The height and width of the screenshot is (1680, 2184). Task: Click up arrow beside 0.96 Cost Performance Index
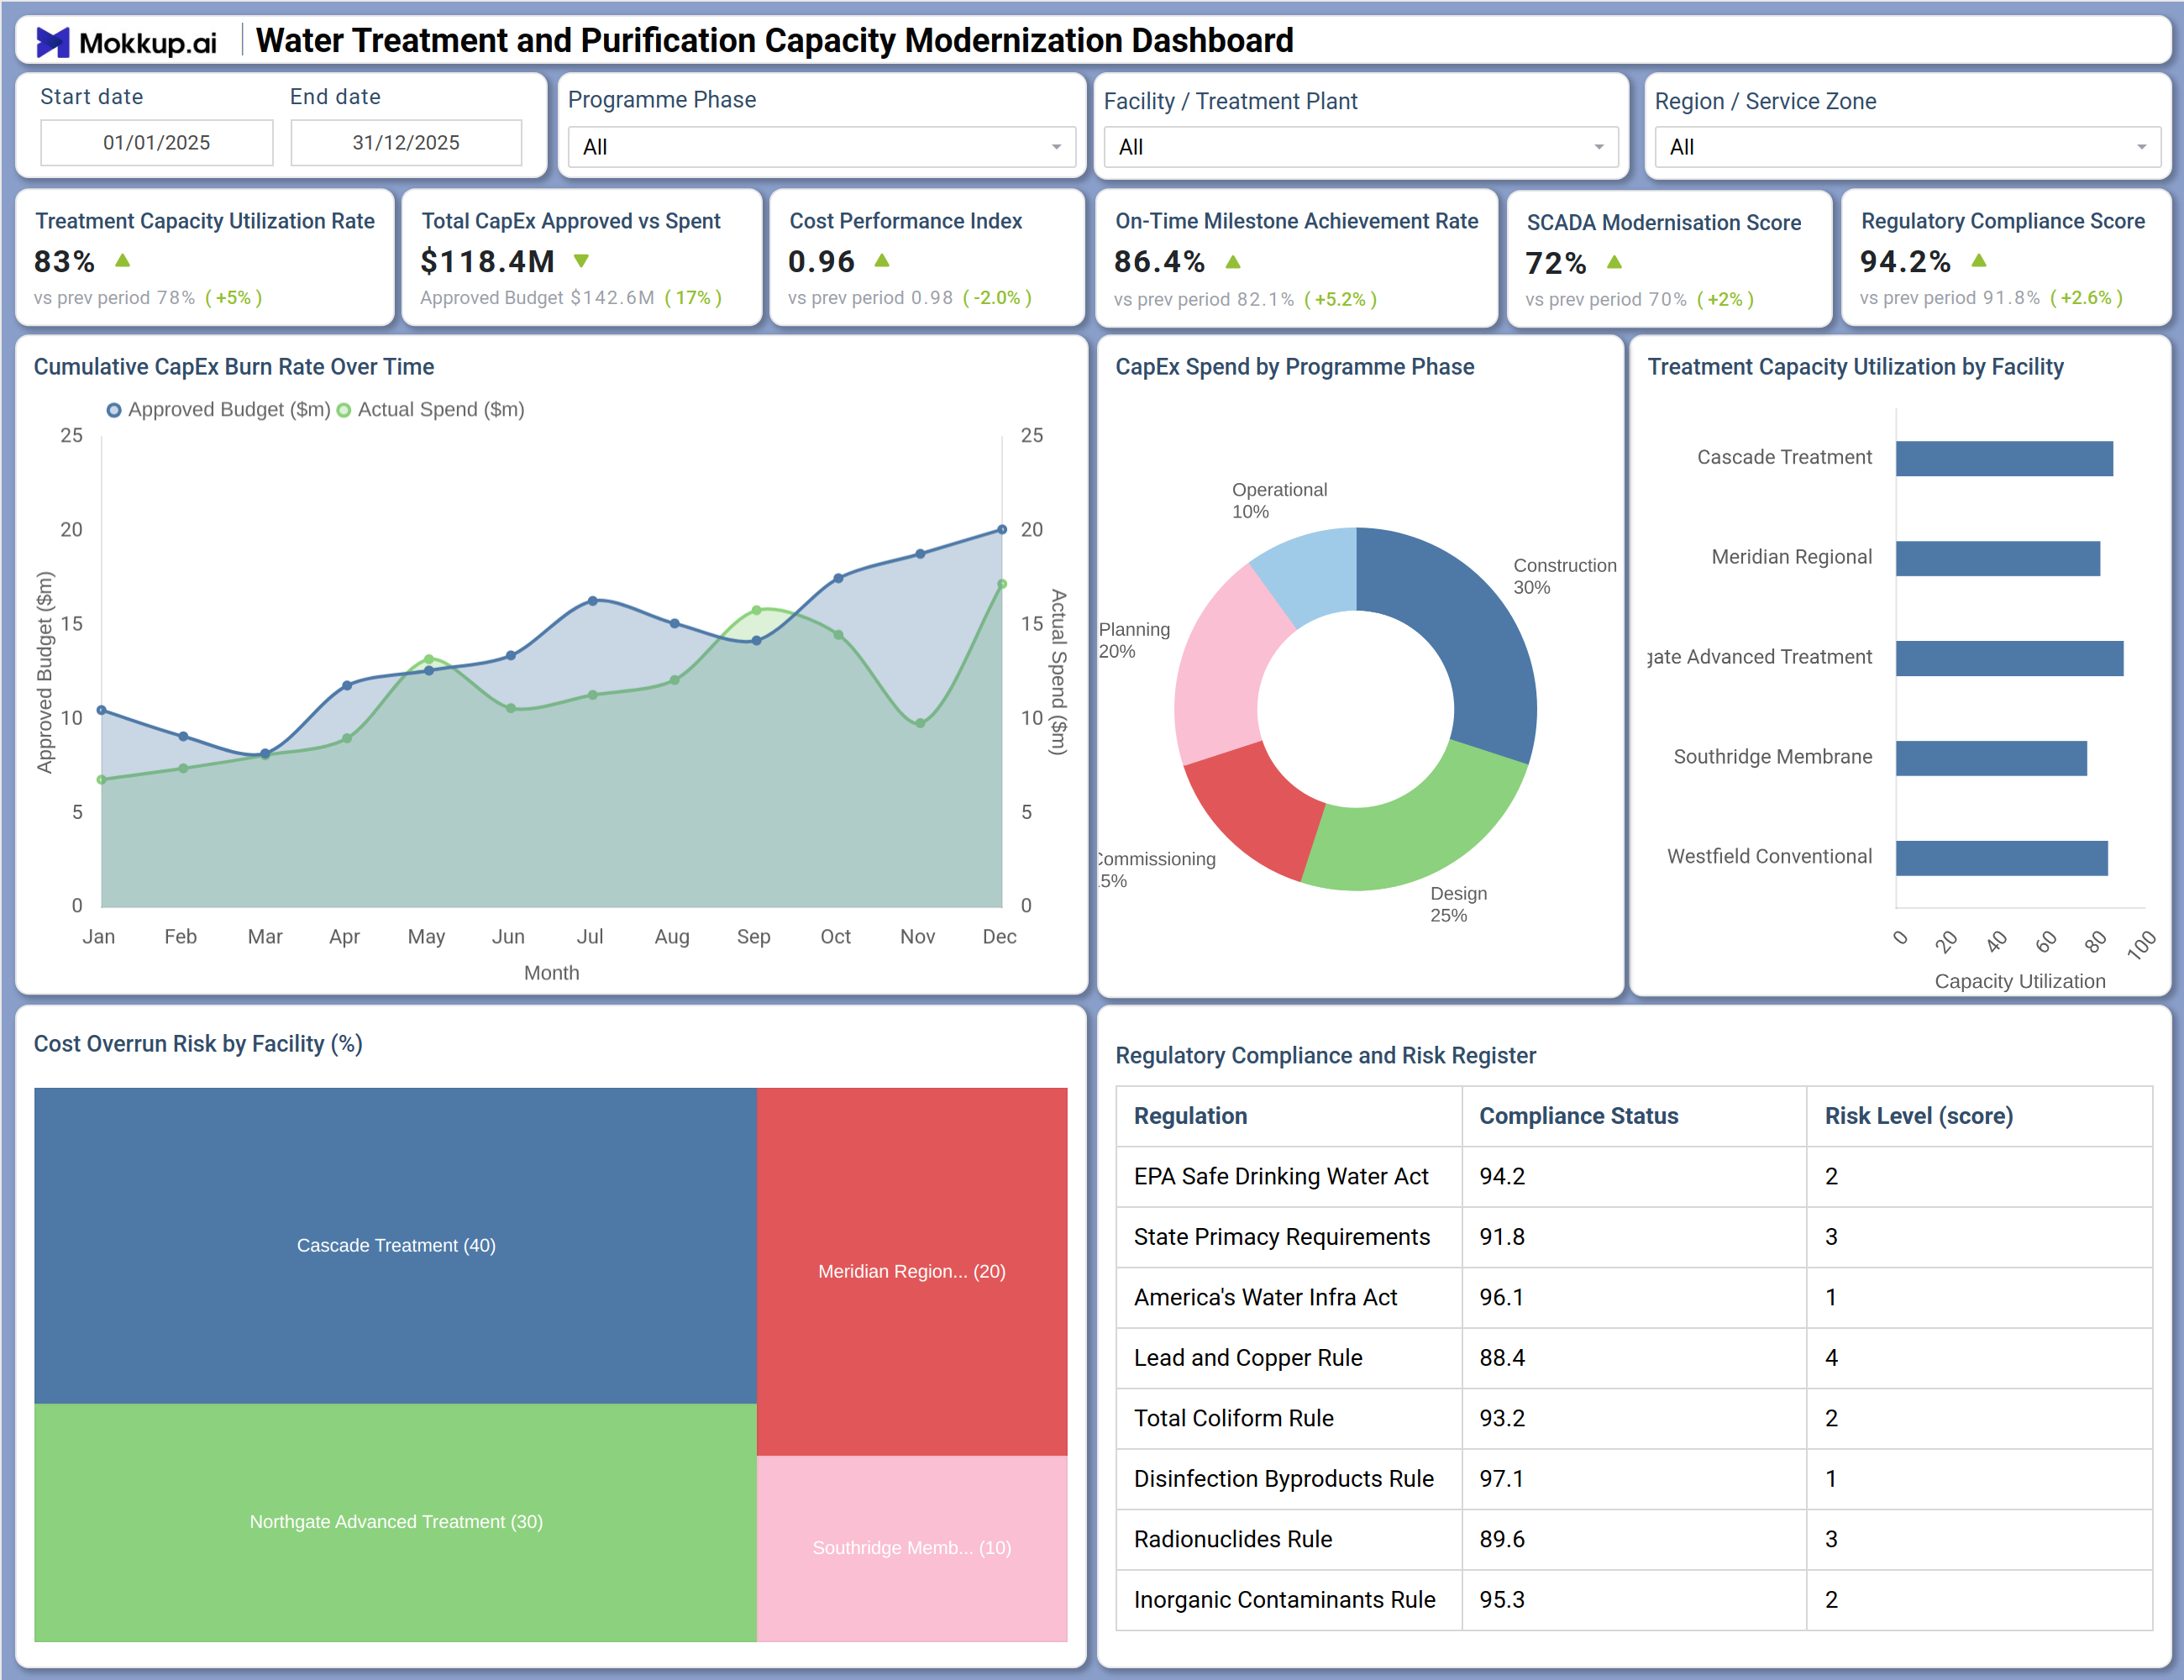882,261
